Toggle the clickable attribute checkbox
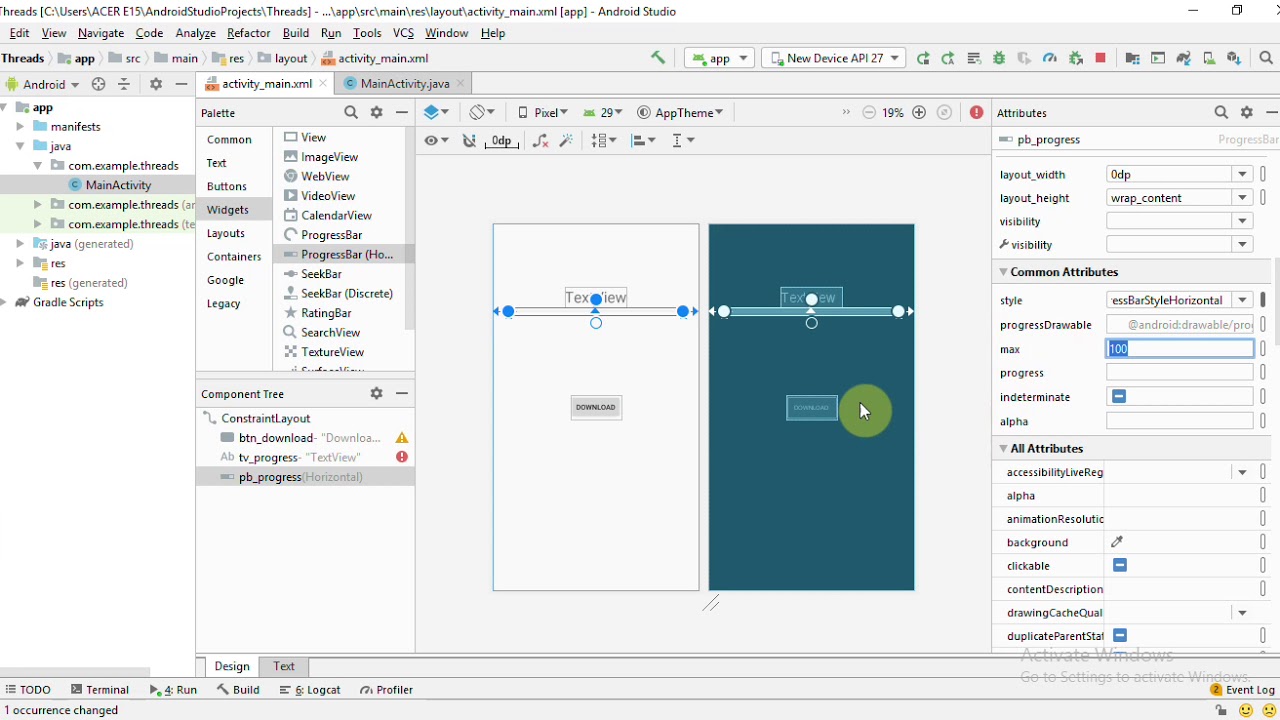The height and width of the screenshot is (720, 1280). pyautogui.click(x=1120, y=566)
